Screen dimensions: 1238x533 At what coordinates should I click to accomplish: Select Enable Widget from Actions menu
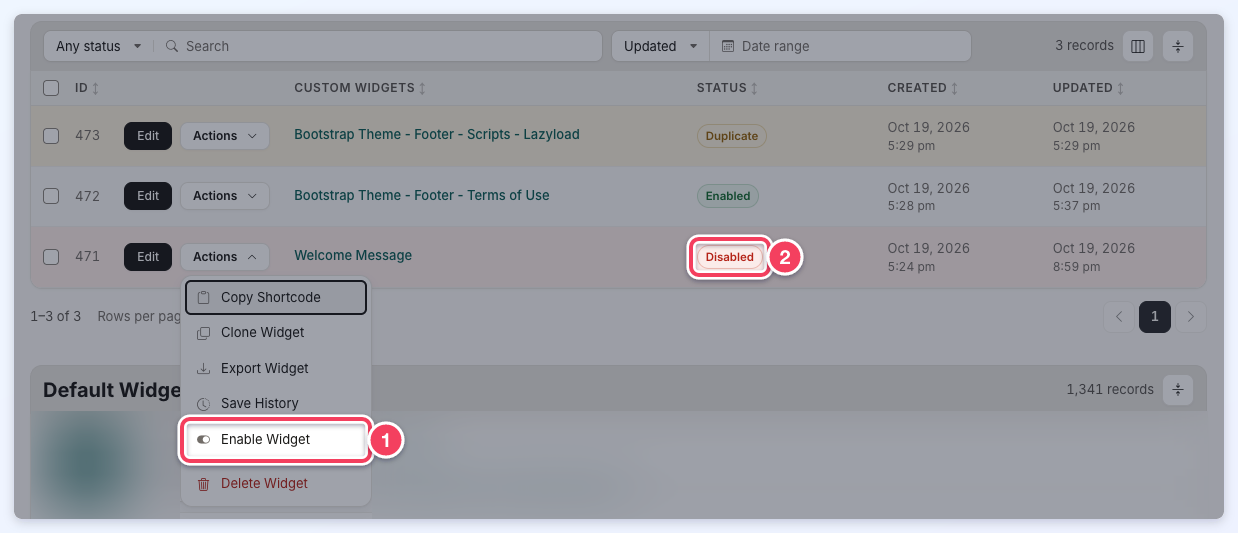(276, 439)
